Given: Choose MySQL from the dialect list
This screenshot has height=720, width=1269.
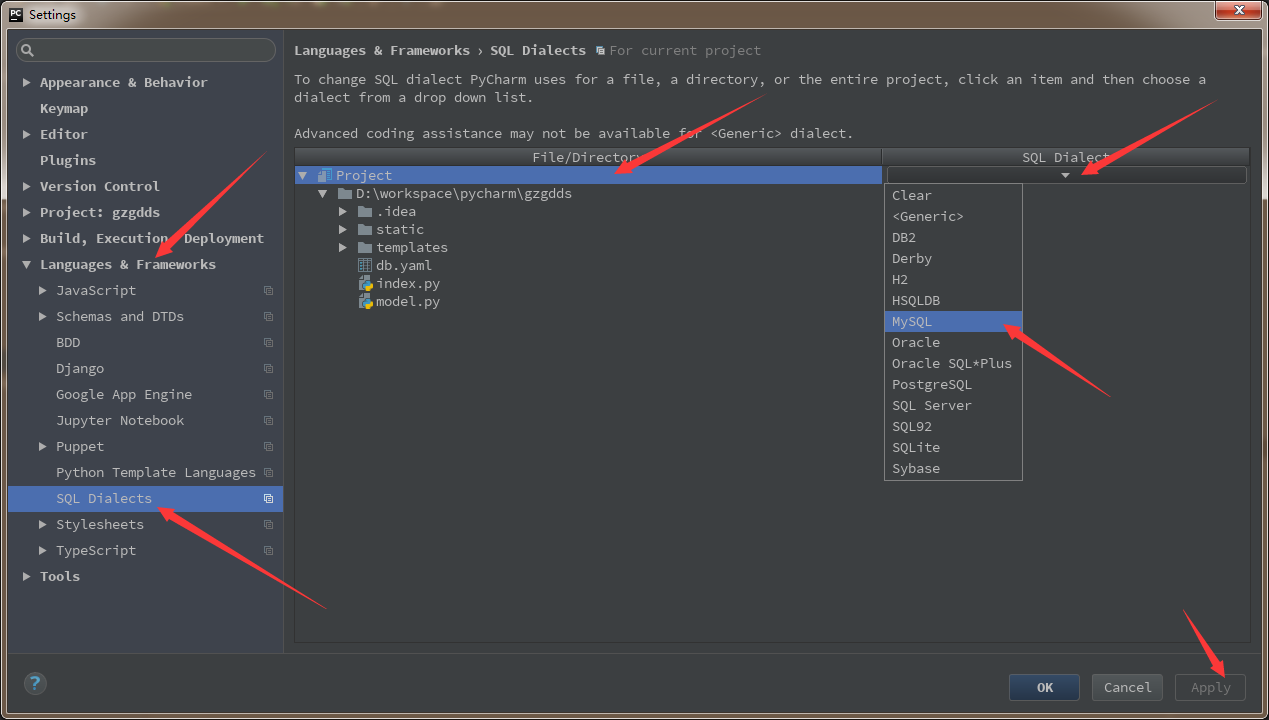Looking at the screenshot, I should (912, 322).
